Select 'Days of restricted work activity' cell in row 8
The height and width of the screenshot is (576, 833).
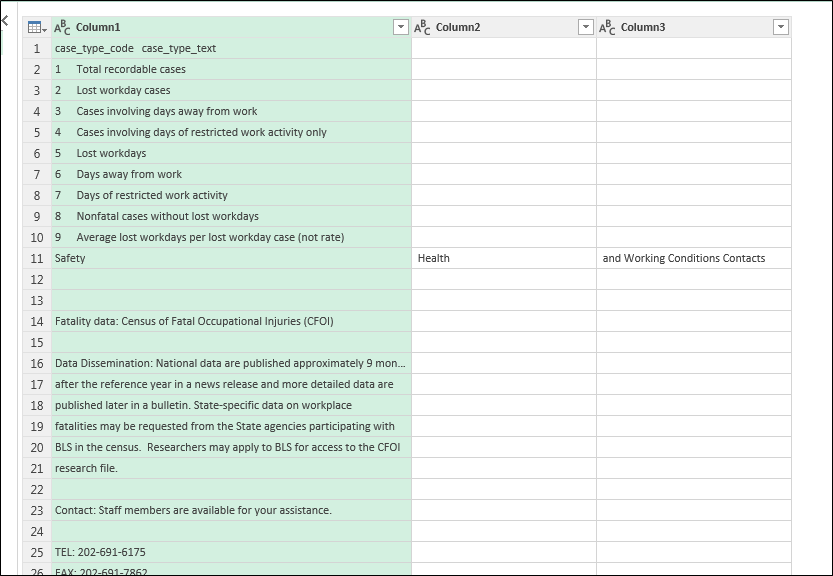point(231,195)
